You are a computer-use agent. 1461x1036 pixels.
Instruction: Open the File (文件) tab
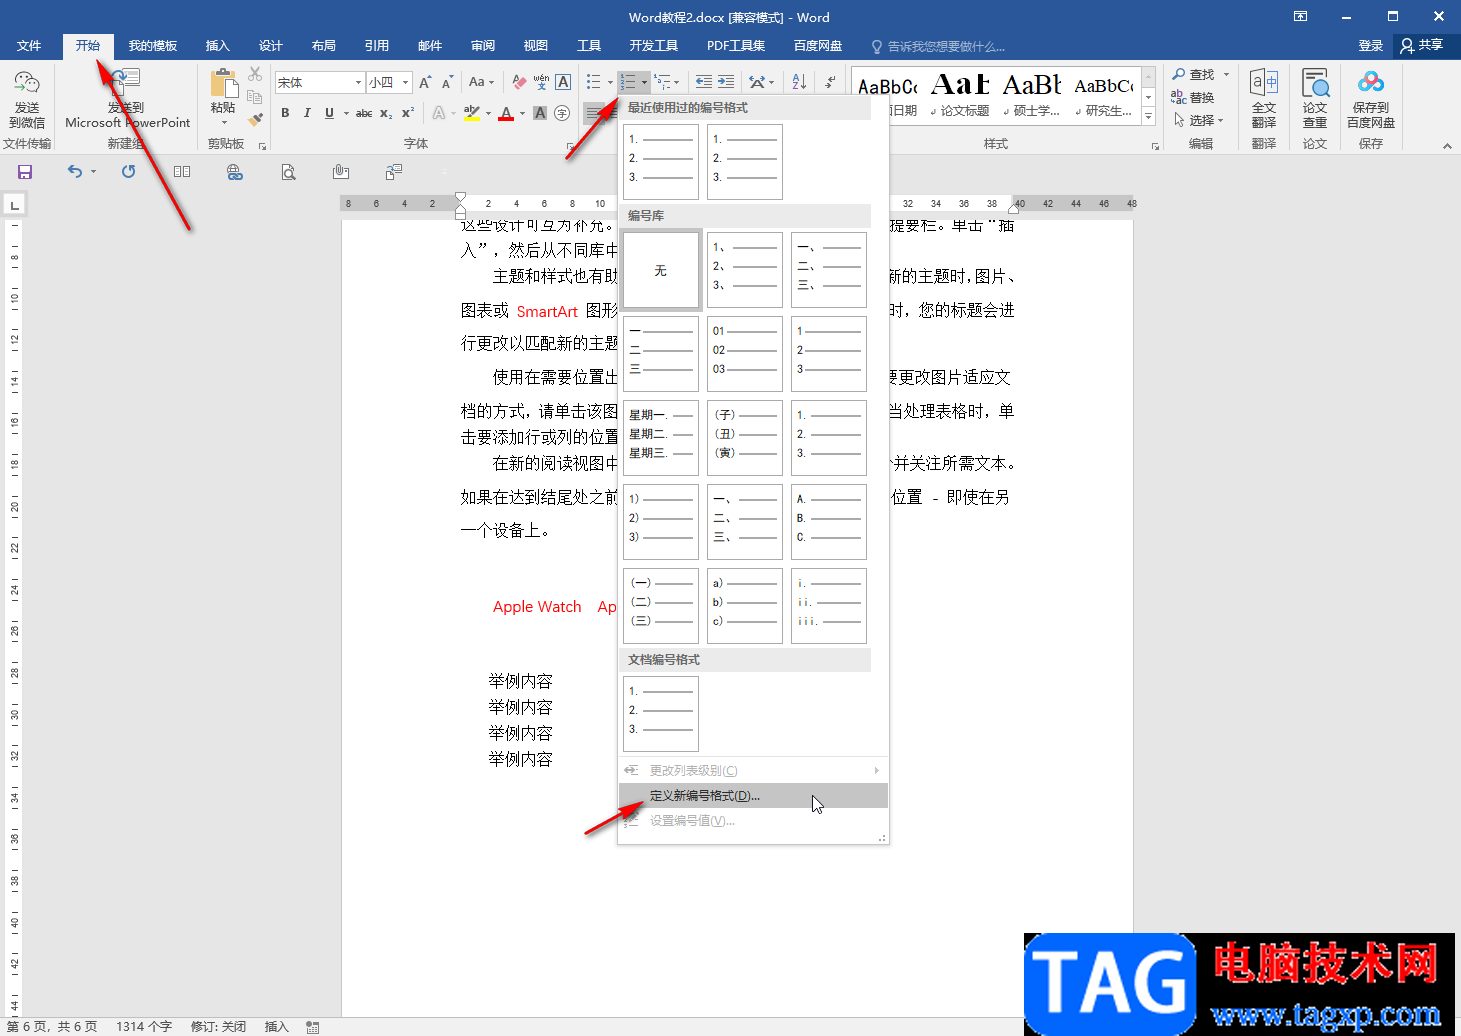29,46
